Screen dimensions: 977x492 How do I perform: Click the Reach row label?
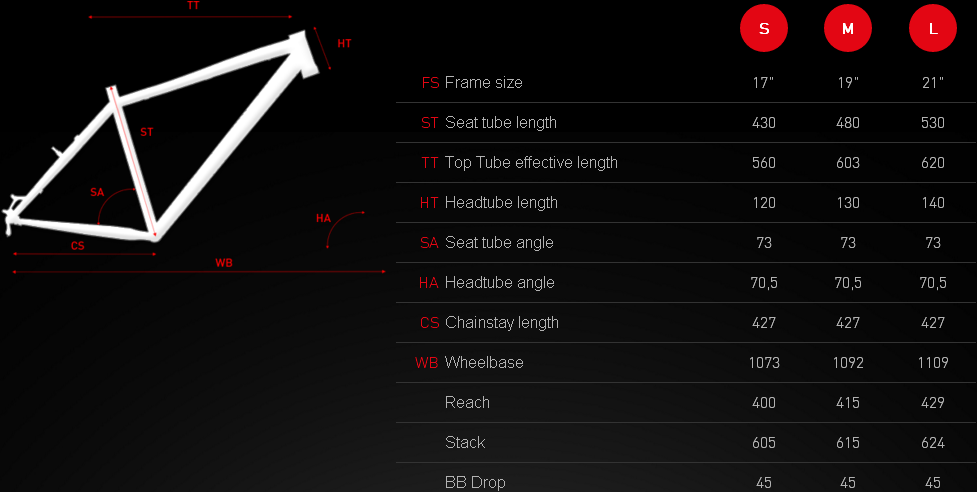(467, 402)
